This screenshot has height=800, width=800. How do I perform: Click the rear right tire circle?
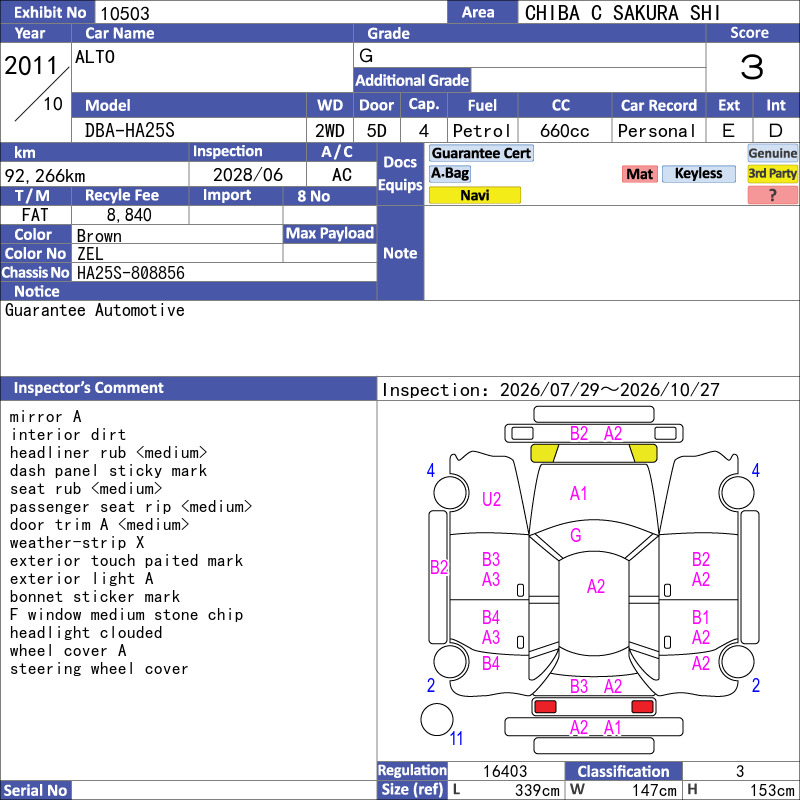coord(737,661)
